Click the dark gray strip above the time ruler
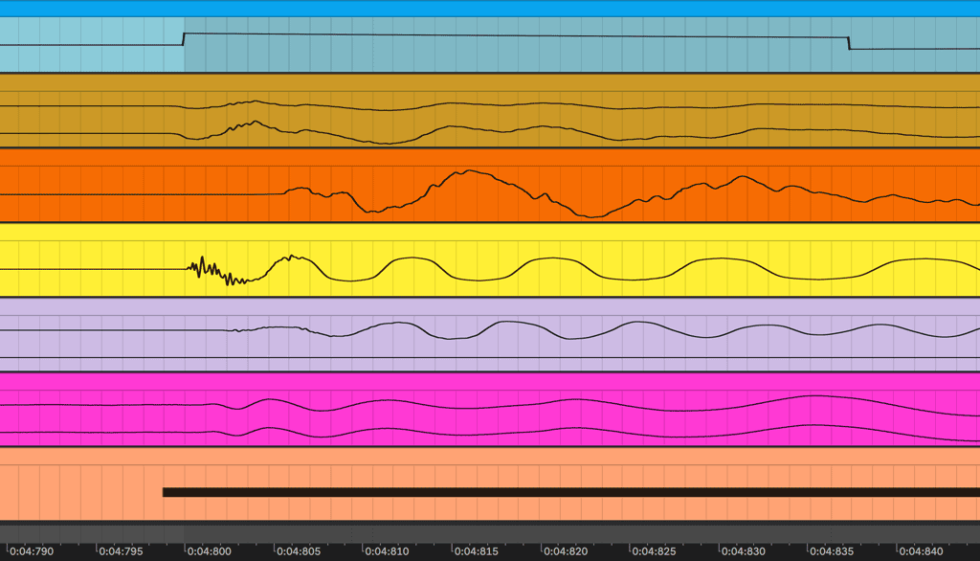980x561 pixels. pyautogui.click(x=490, y=532)
